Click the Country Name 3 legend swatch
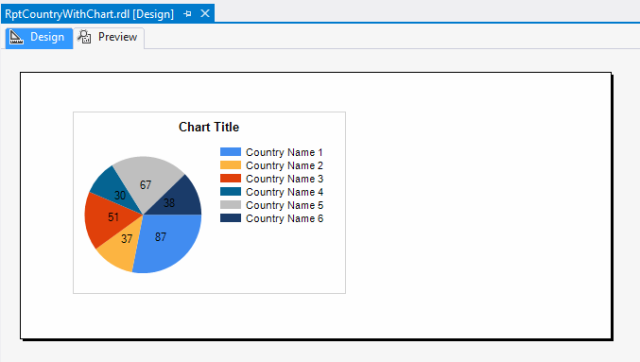Image resolution: width=640 pixels, height=362 pixels. coord(231,178)
